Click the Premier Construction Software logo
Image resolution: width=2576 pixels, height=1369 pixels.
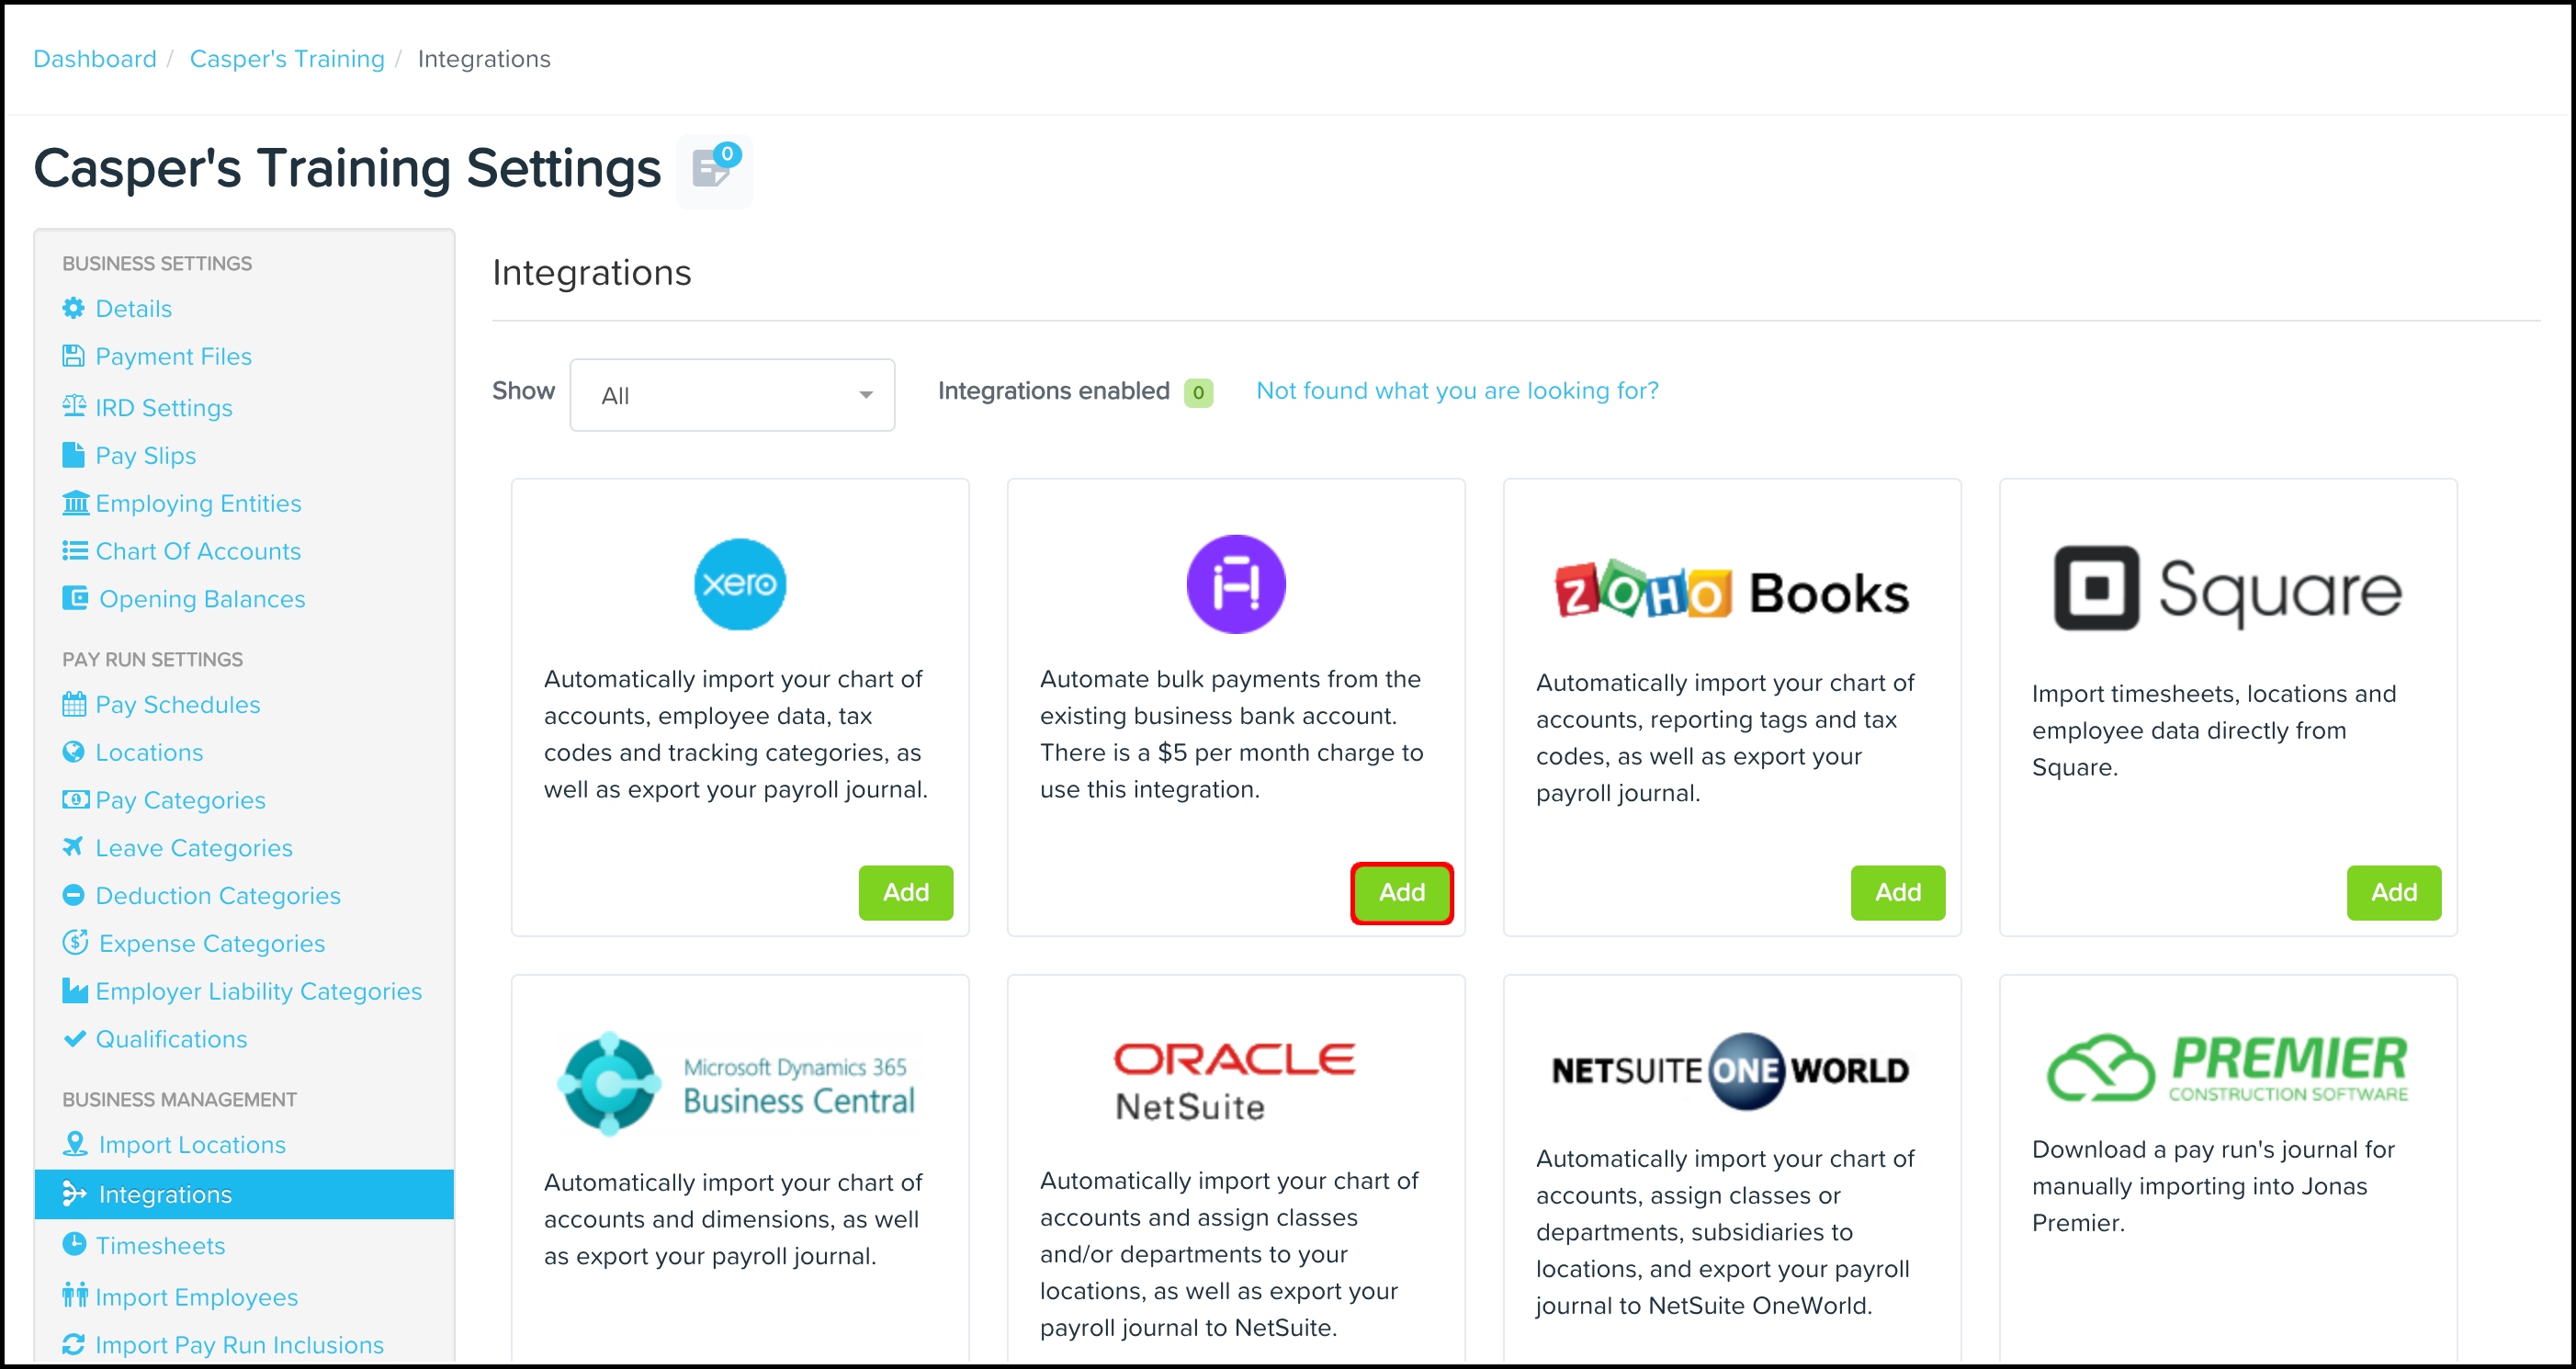(2227, 1068)
